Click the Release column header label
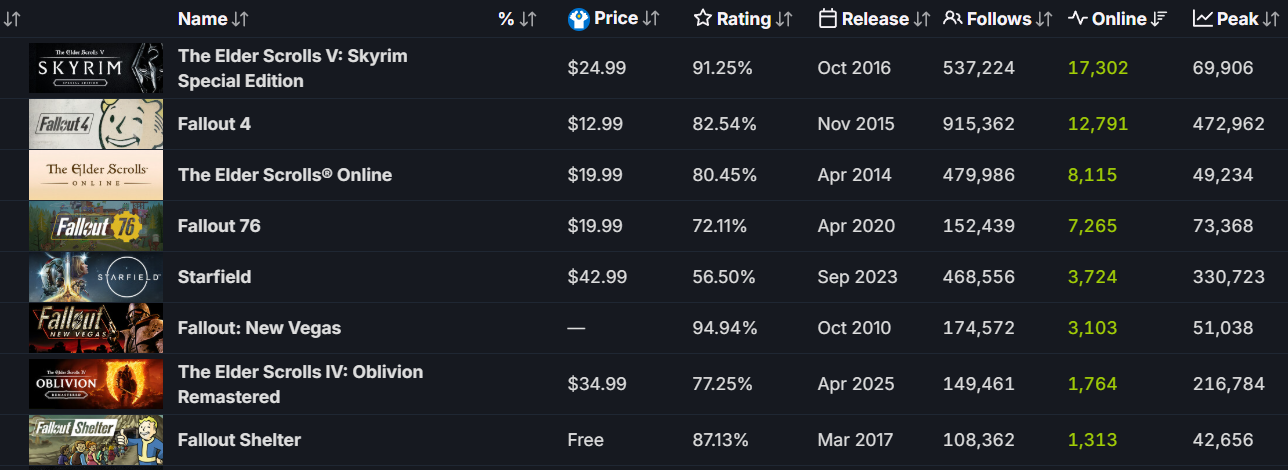The height and width of the screenshot is (470, 1288). point(875,19)
